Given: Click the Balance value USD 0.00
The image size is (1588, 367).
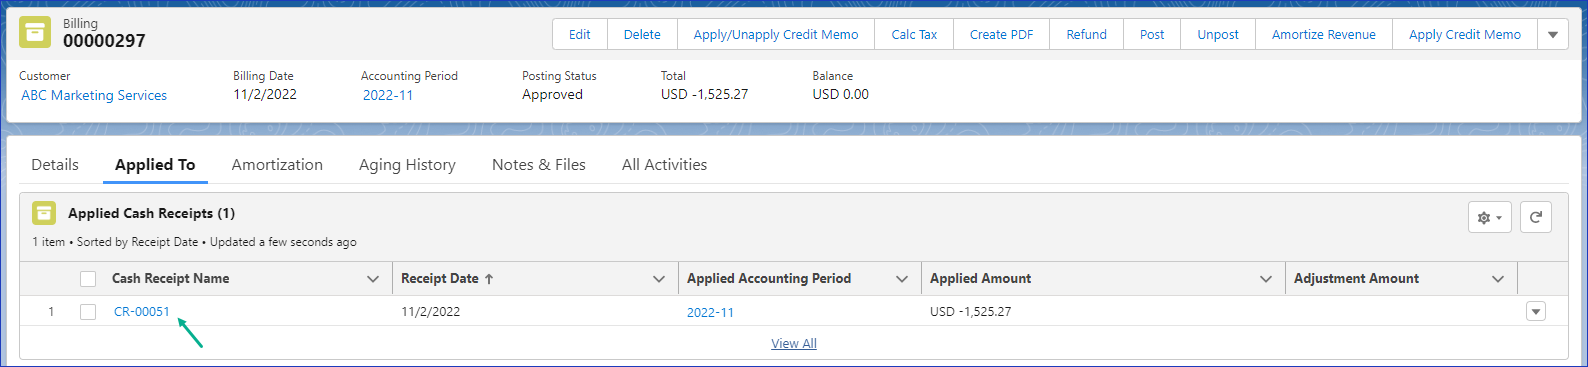Looking at the screenshot, I should tap(840, 95).
